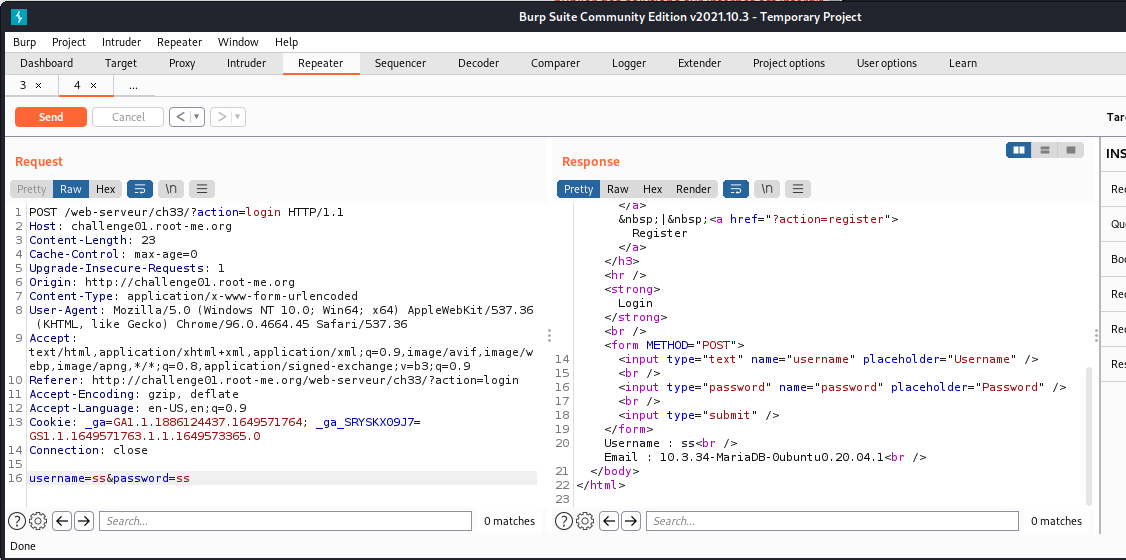
Task: Open Request pane hamburger options menu
Action: coord(202,189)
